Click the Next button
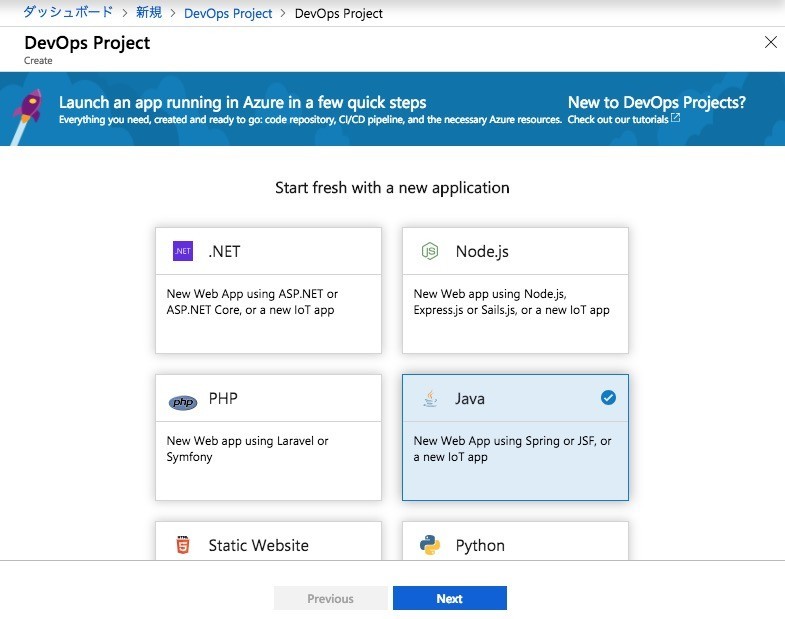The width and height of the screenshot is (785, 619). click(x=450, y=598)
